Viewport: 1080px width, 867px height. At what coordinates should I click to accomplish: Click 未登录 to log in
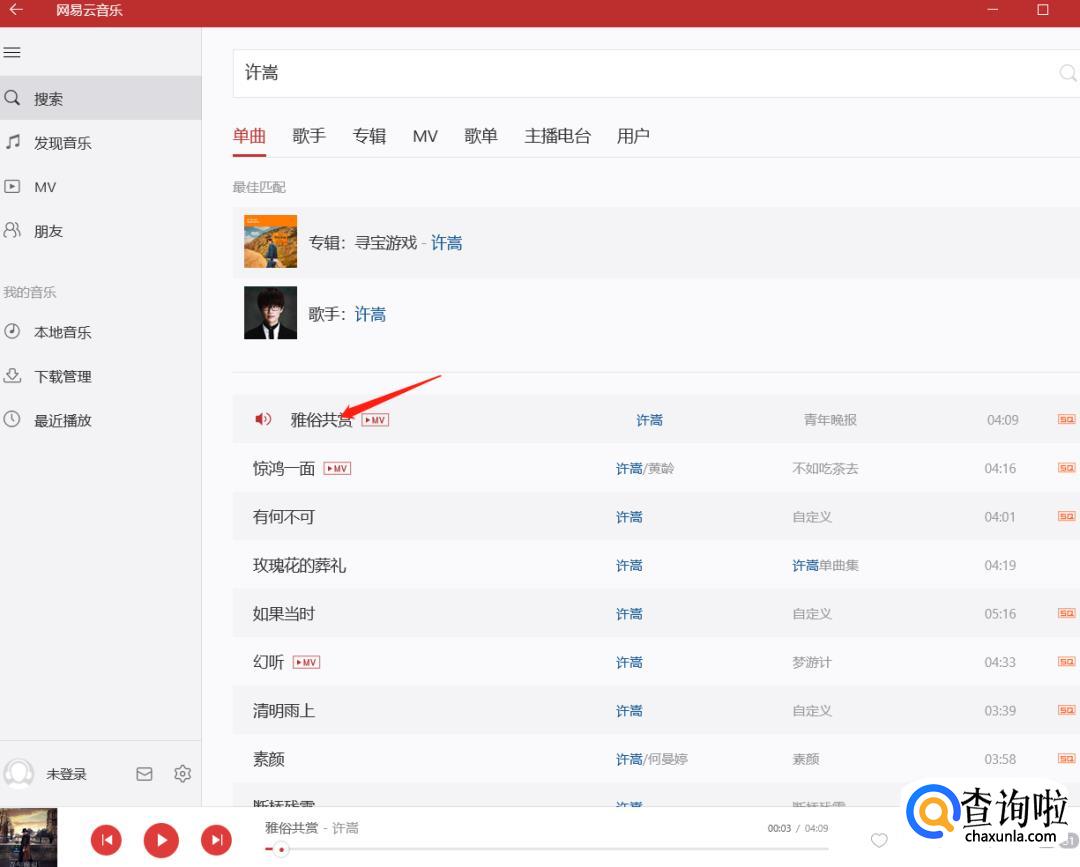[x=66, y=774]
